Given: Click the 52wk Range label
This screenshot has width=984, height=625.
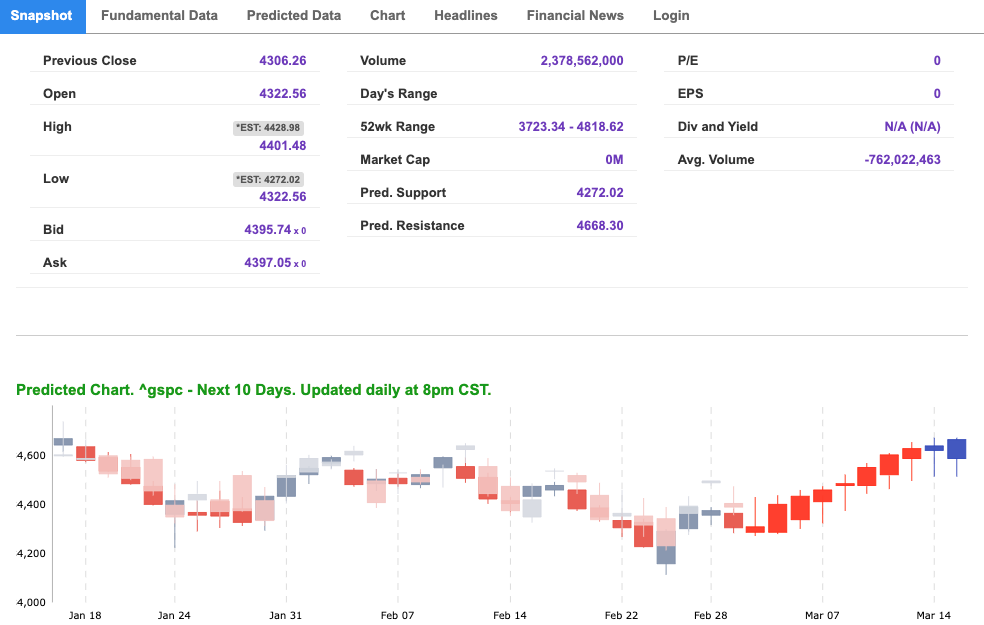Looking at the screenshot, I should click(397, 127).
